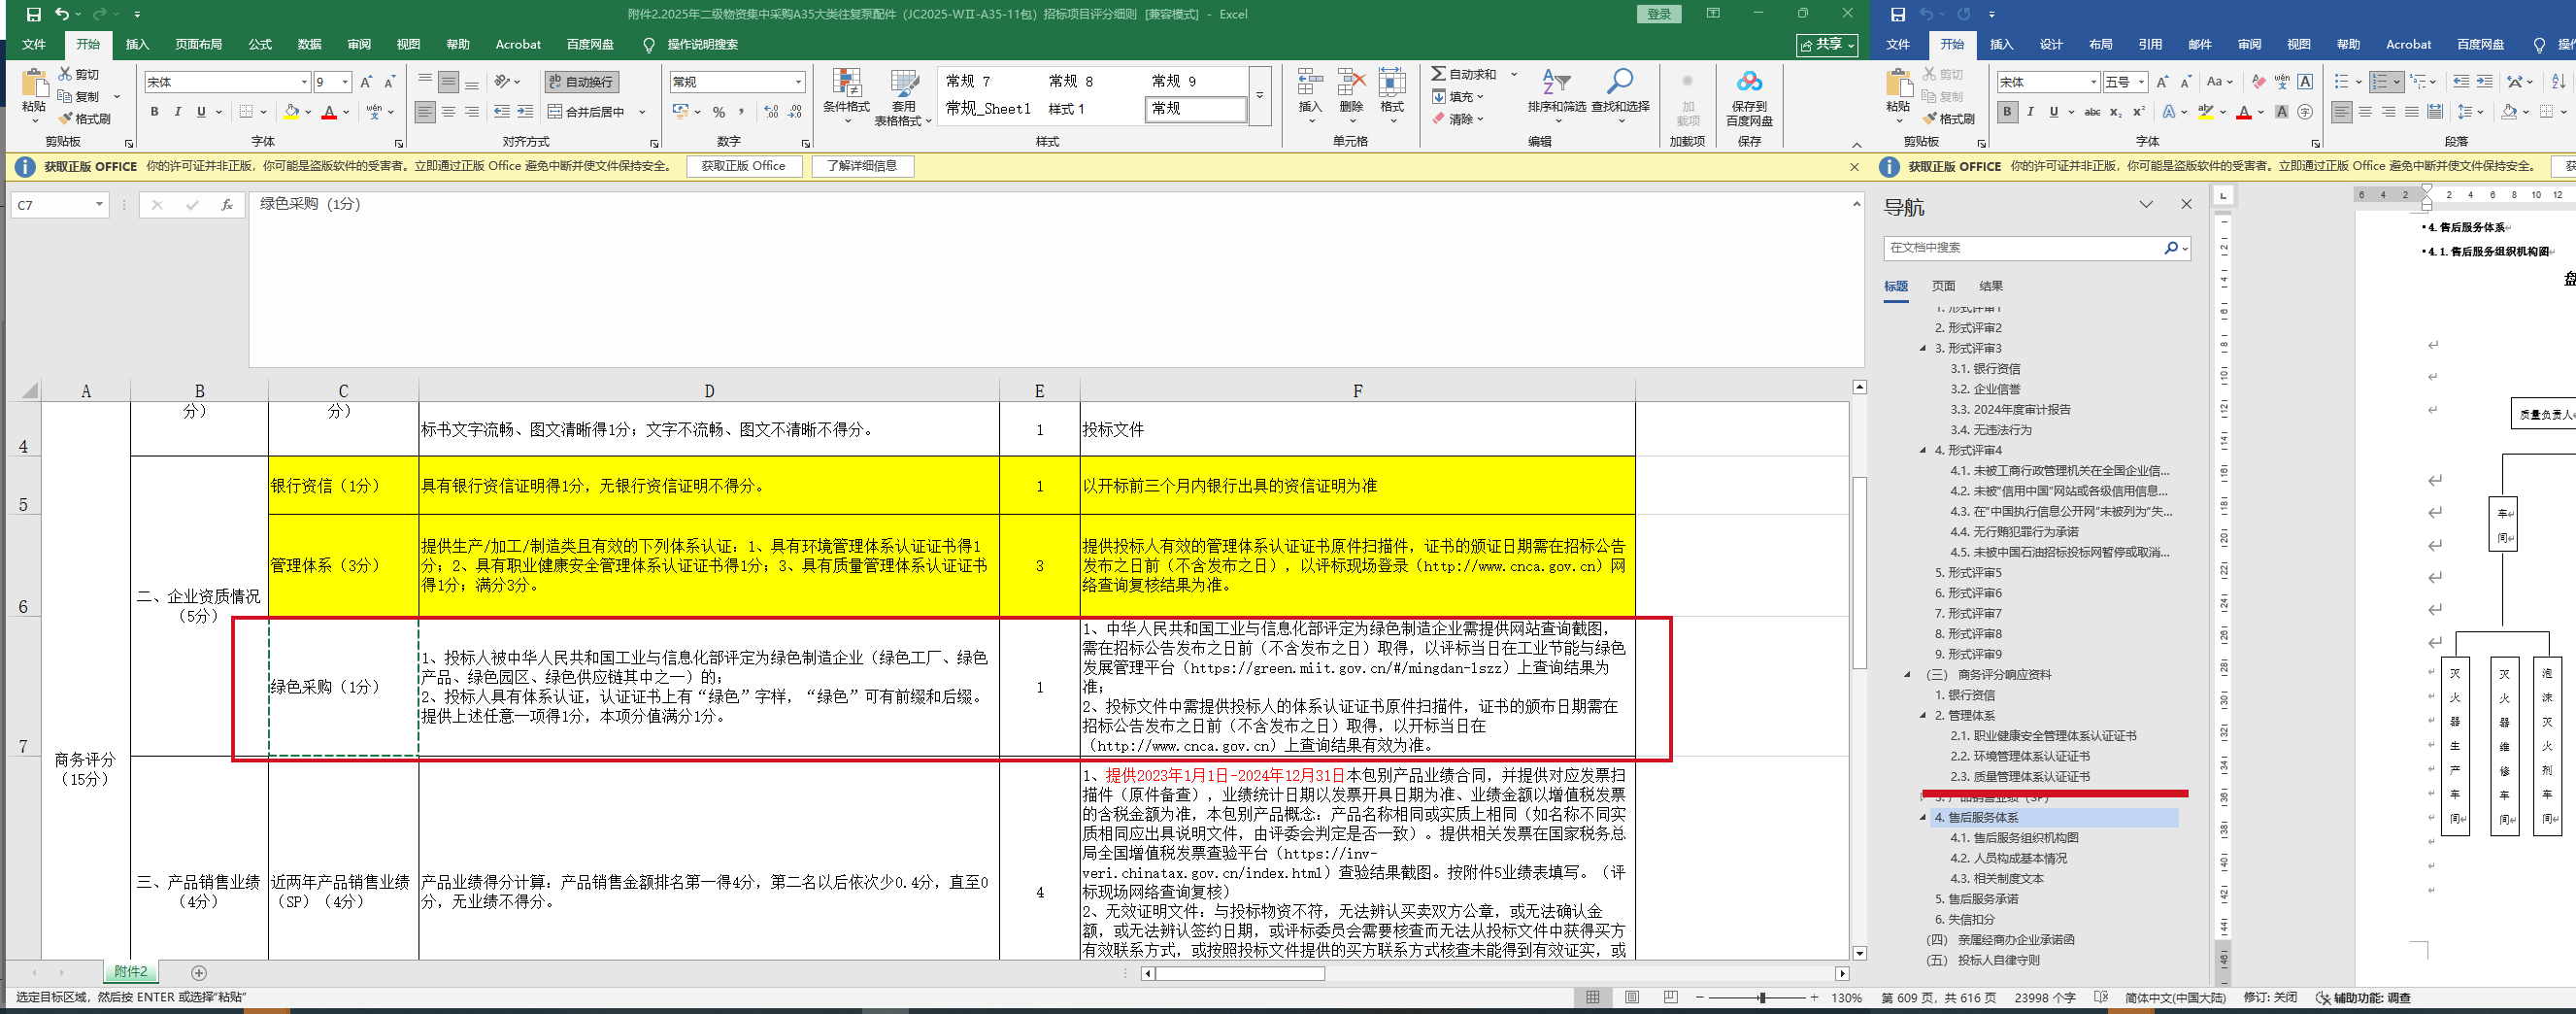The image size is (2576, 1014).
Task: Toggle Italic in the Word font group
Action: (x=2030, y=112)
